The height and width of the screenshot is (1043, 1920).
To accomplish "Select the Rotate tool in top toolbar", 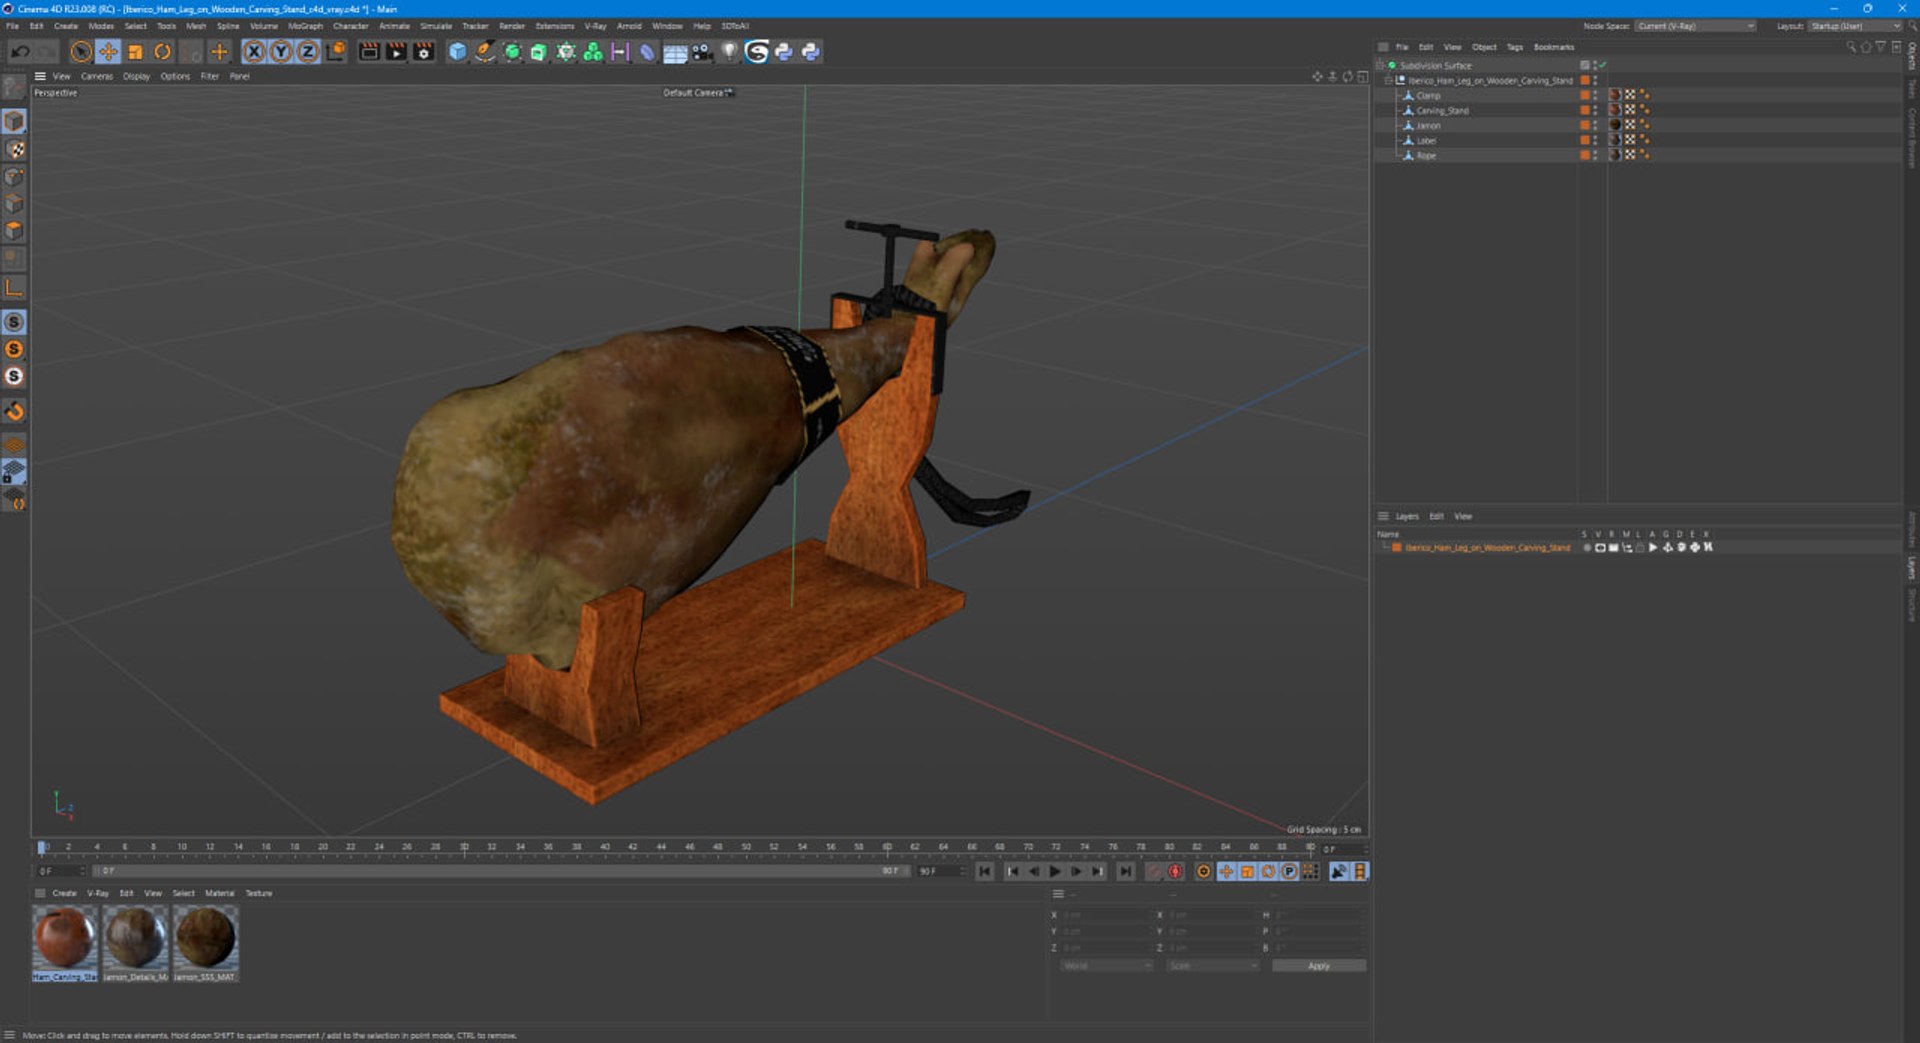I will (162, 52).
